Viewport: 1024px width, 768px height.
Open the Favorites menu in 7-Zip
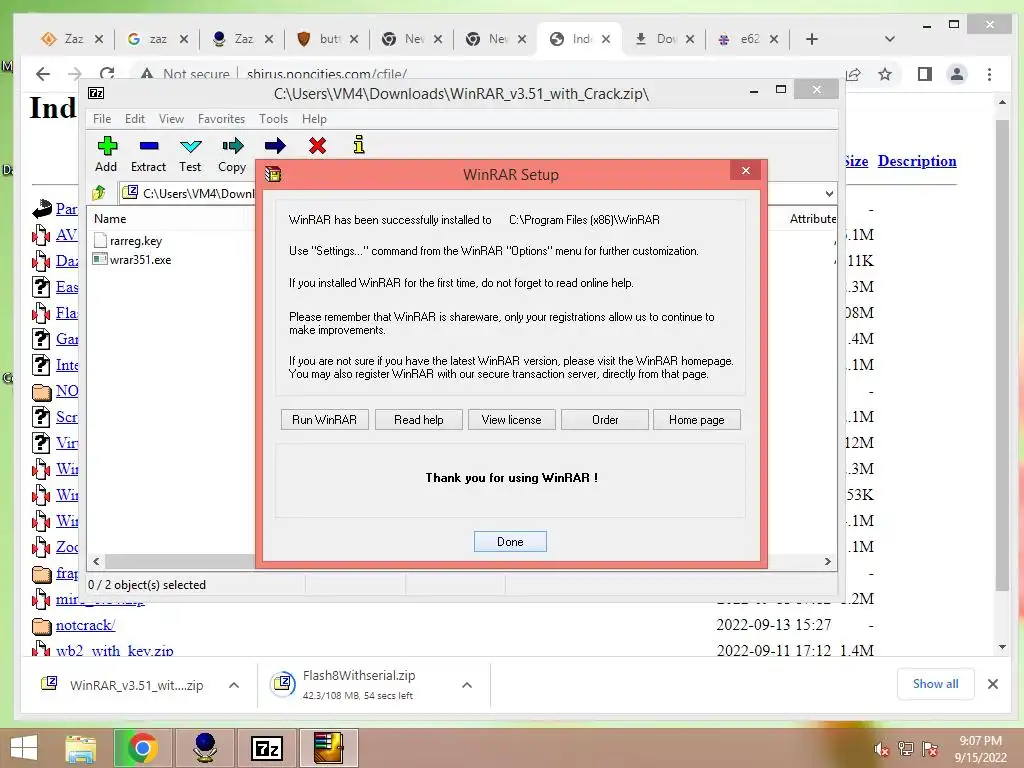point(221,119)
